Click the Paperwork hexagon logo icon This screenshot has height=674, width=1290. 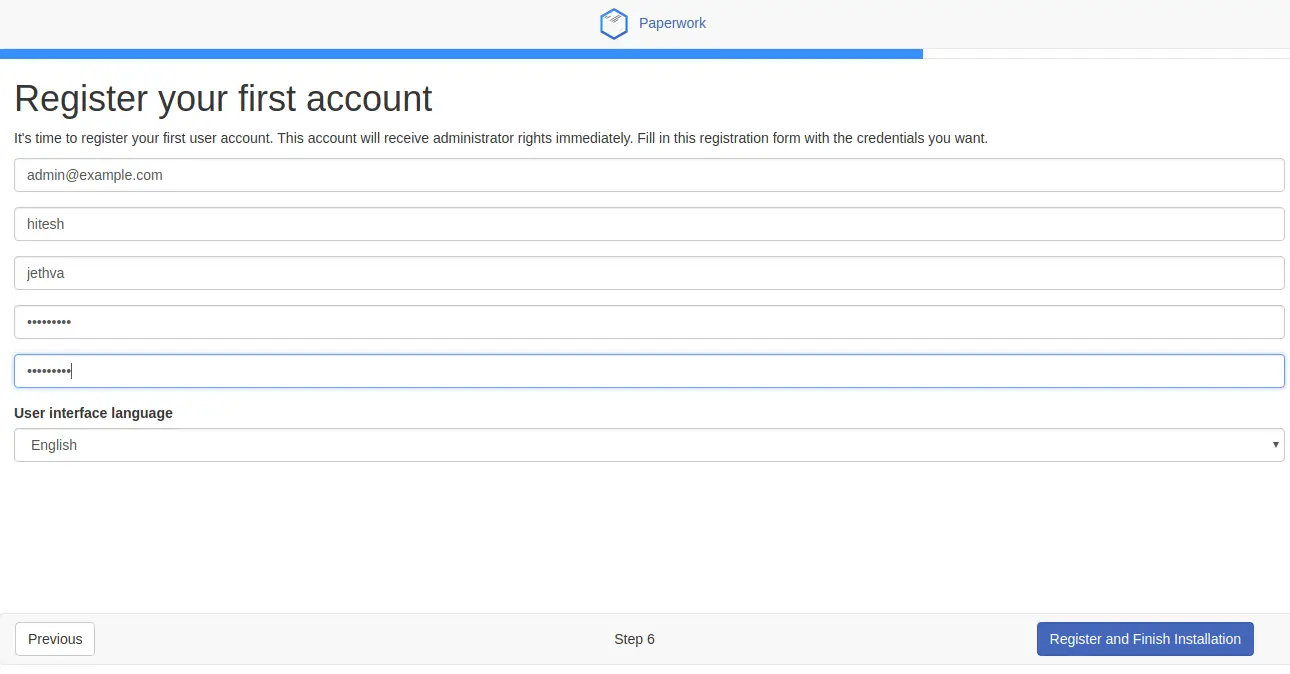(x=613, y=24)
